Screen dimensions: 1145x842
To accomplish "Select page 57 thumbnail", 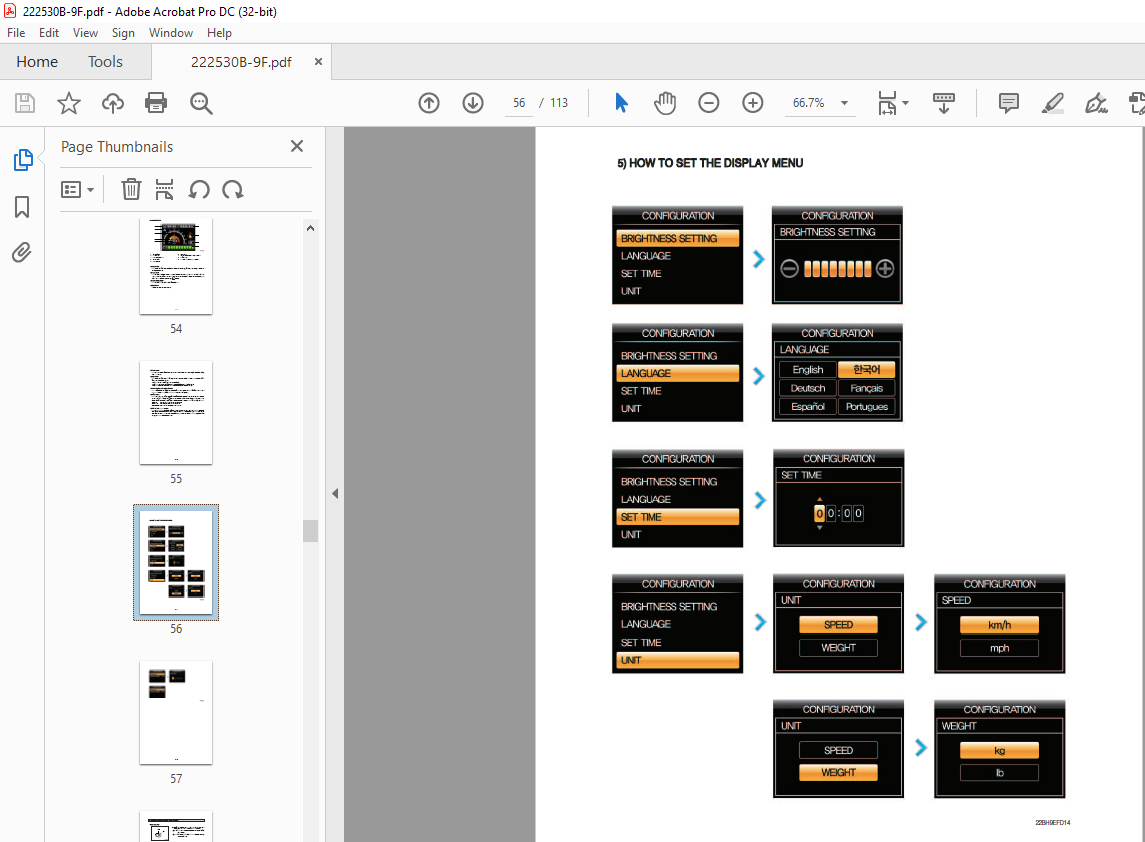I will (x=176, y=713).
